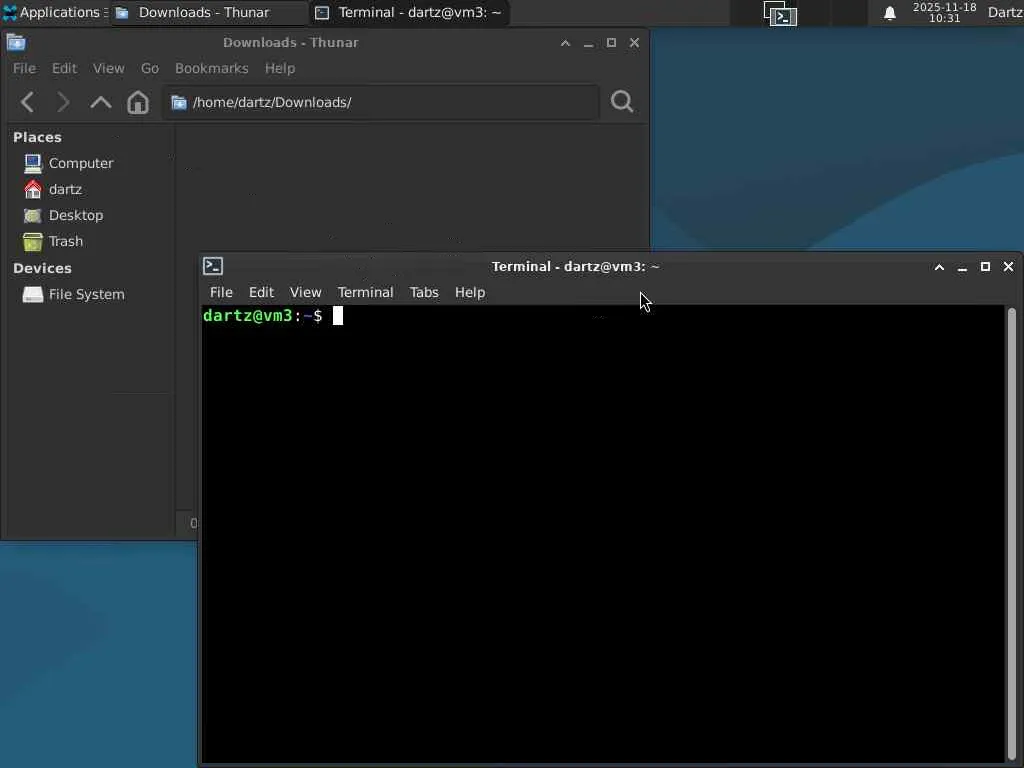
Task: Close the Terminal window
Action: pyautogui.click(x=1008, y=266)
